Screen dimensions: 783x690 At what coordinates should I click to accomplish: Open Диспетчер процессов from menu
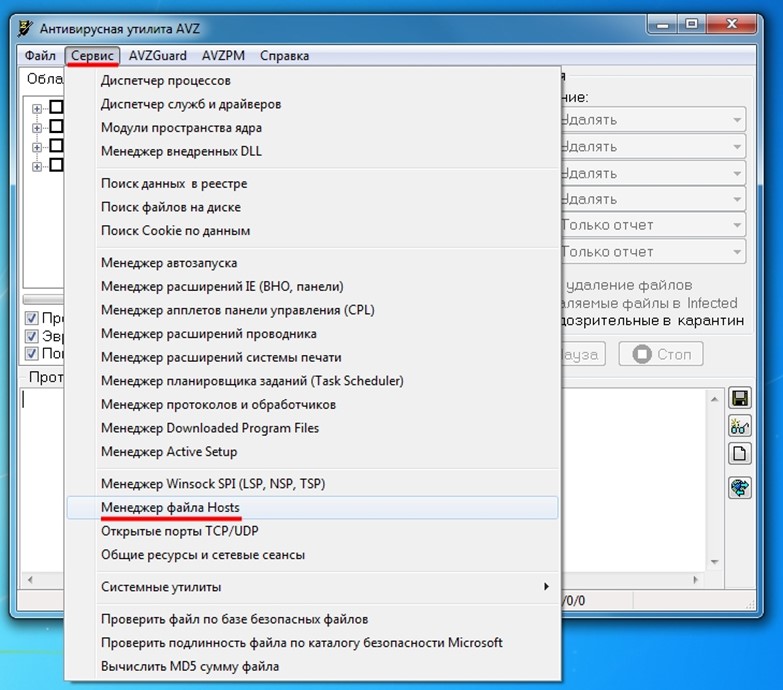(x=165, y=80)
